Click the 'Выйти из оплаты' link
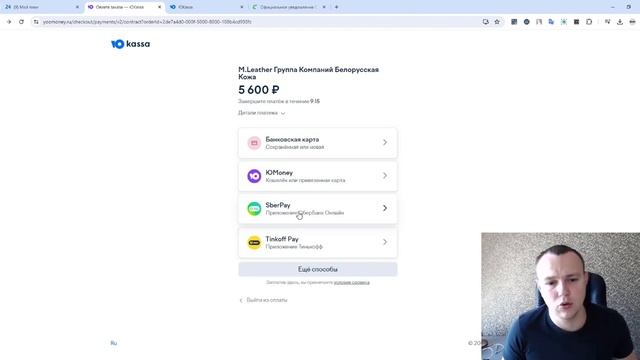640x360 pixels. point(263,300)
